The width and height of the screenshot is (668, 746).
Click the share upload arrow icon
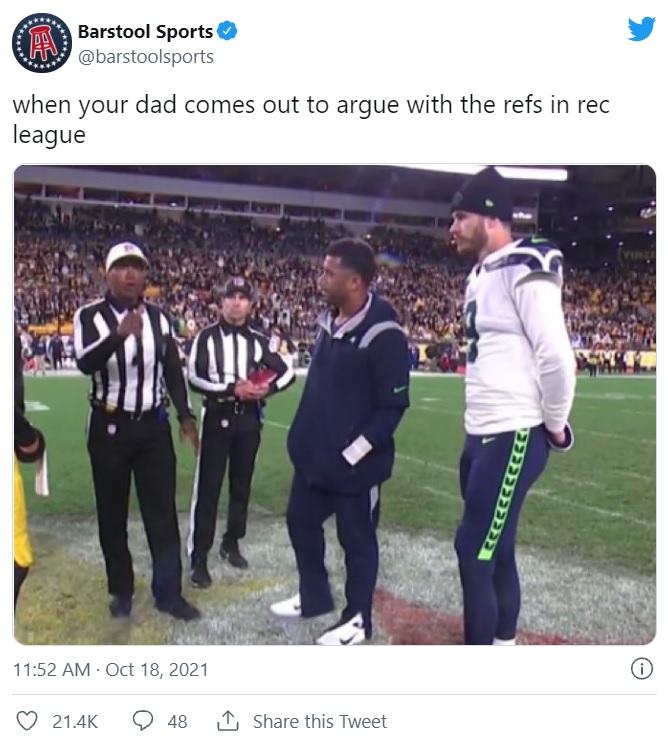click(227, 721)
